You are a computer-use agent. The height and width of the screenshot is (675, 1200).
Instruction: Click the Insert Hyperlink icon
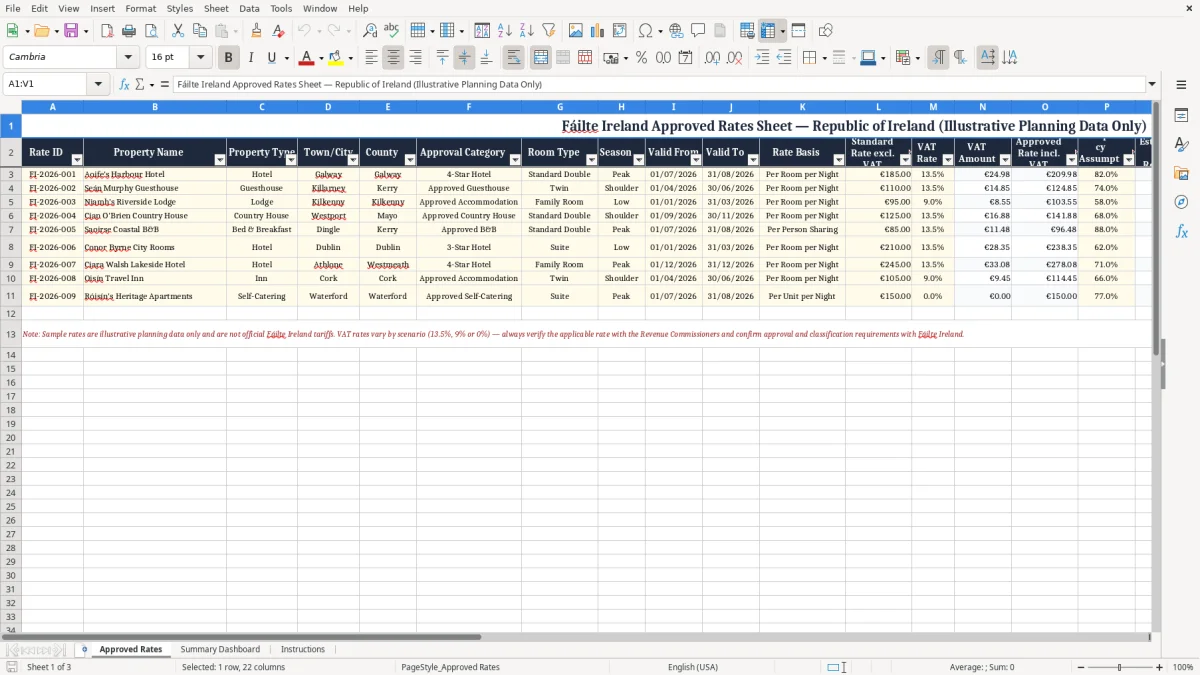(x=676, y=31)
